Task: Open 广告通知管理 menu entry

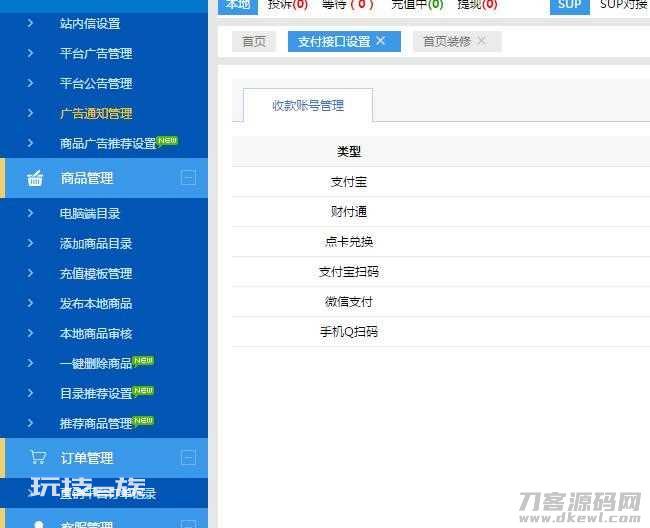Action: click(96, 113)
